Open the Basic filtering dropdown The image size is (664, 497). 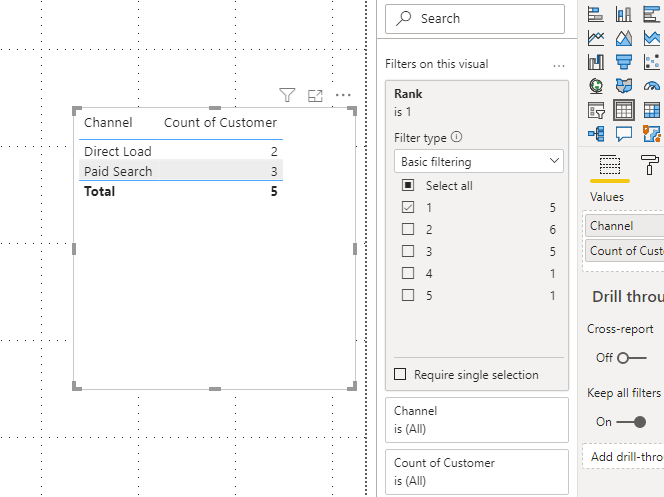click(479, 161)
